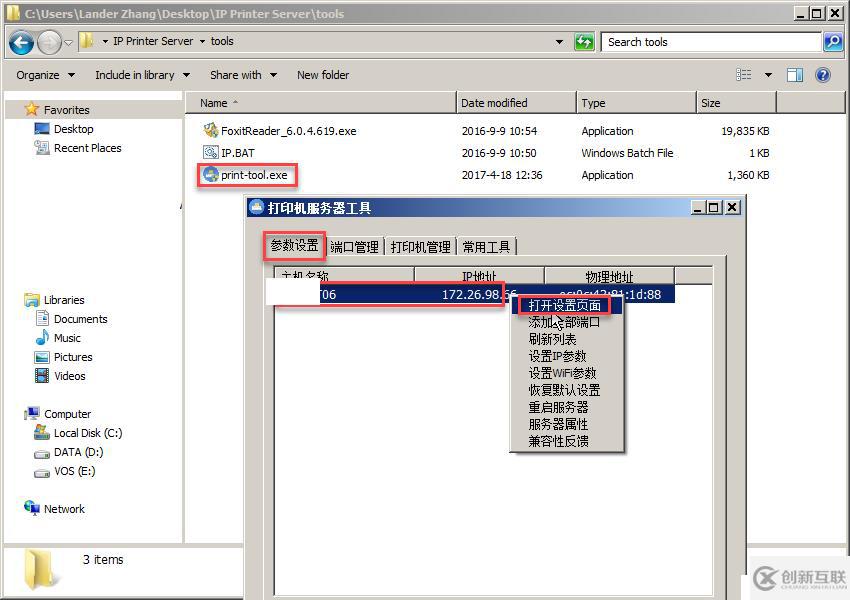Click the Network icon in sidebar
This screenshot has width=850, height=600.
pos(32,508)
